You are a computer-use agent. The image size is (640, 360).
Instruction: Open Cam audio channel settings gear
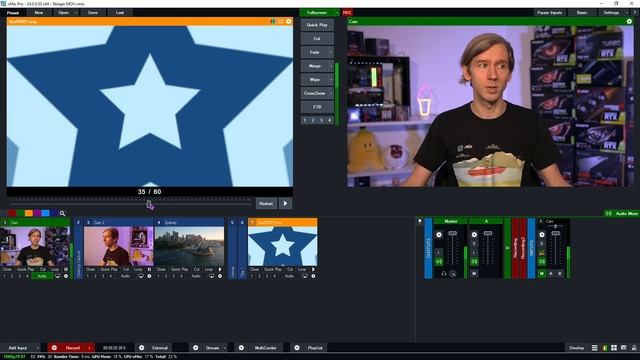coord(542,235)
